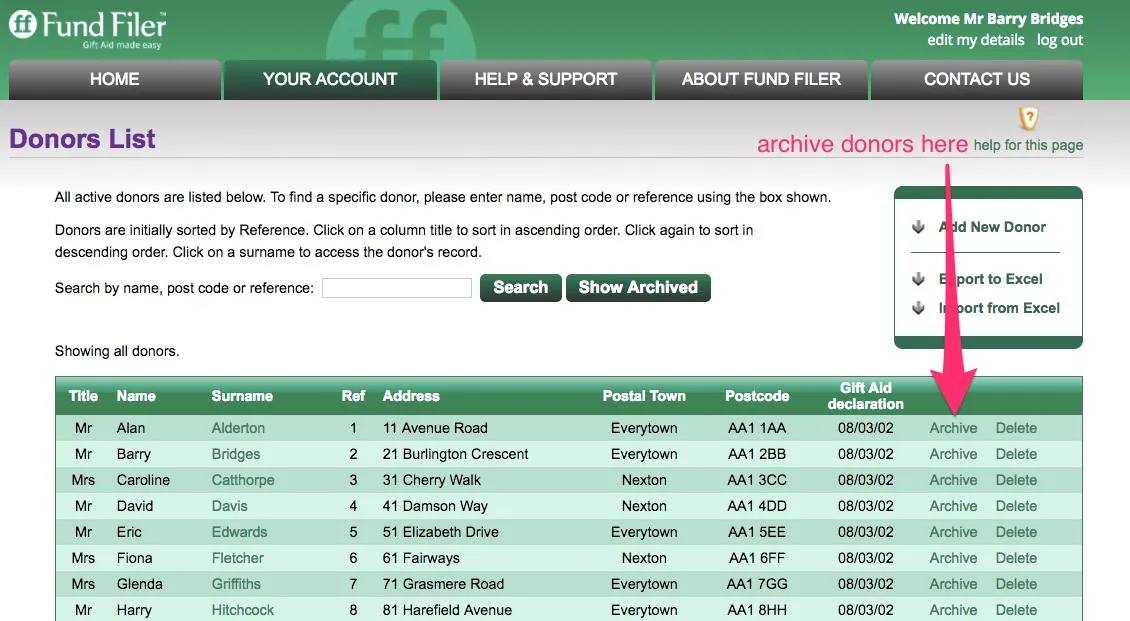Screen dimensions: 1130x621
Task: Click postcode 'AA1 7GG'
Action: (757, 584)
